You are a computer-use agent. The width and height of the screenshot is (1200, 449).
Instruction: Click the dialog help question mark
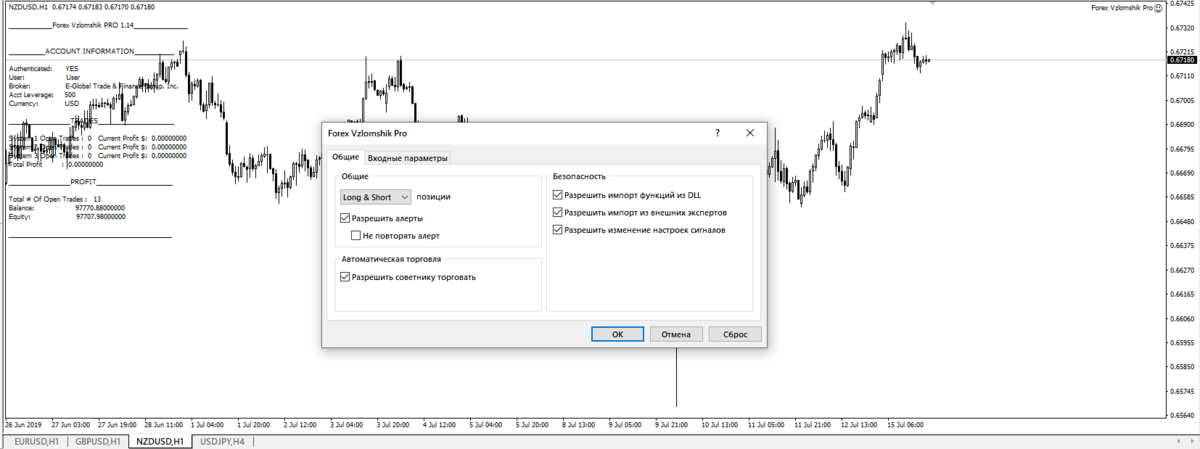[x=717, y=132]
